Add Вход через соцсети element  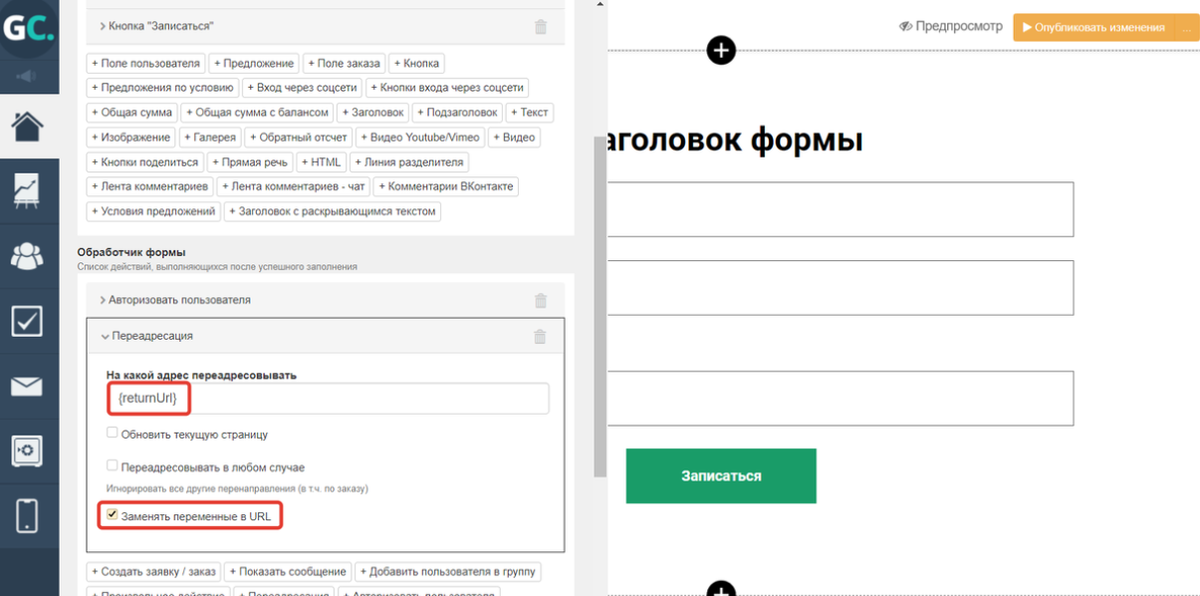pyautogui.click(x=303, y=88)
